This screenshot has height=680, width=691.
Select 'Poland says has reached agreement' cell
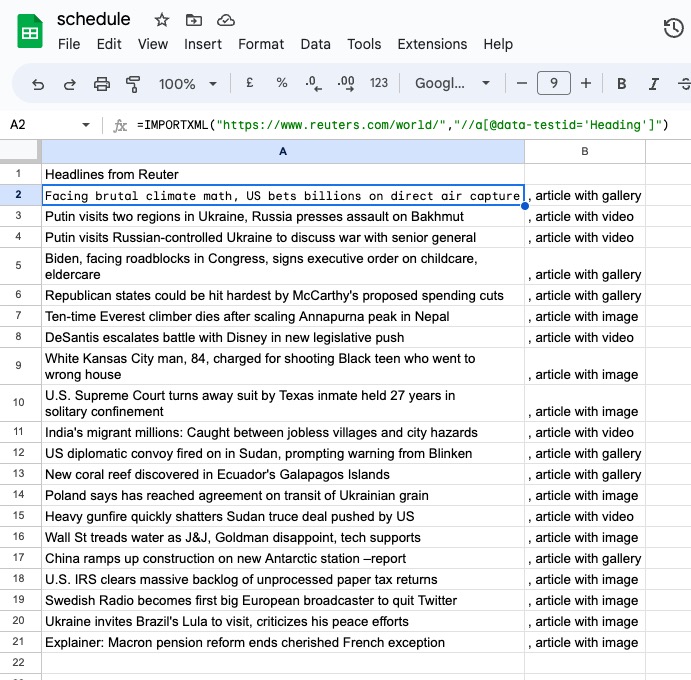tap(283, 495)
